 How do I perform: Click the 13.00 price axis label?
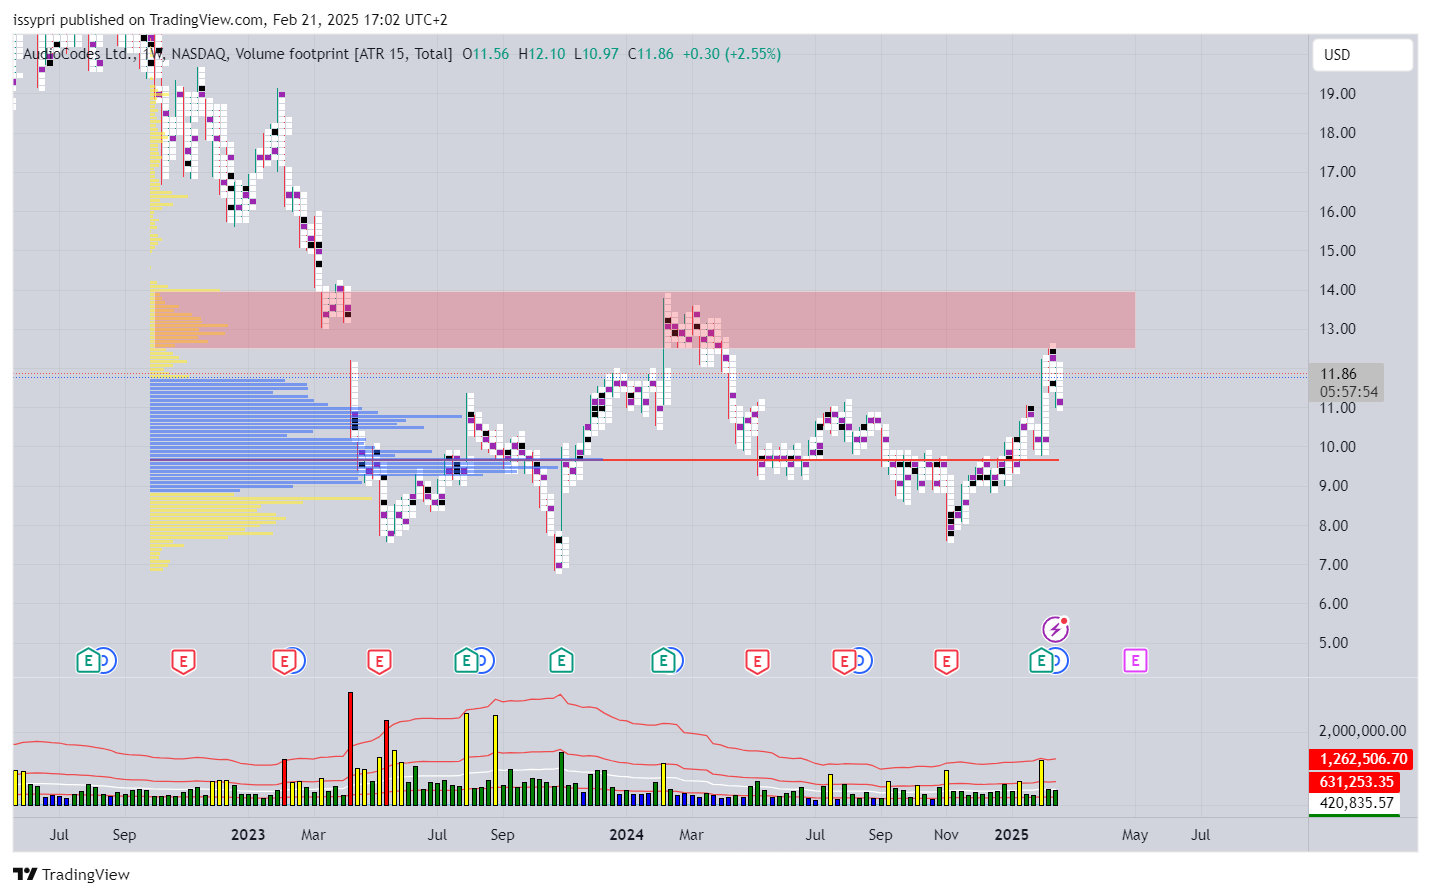tap(1337, 329)
